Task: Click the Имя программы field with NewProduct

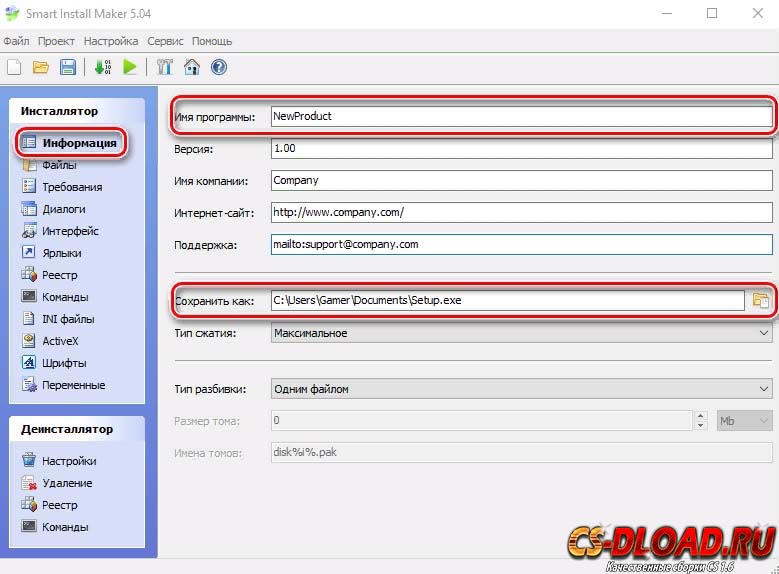Action: (522, 116)
